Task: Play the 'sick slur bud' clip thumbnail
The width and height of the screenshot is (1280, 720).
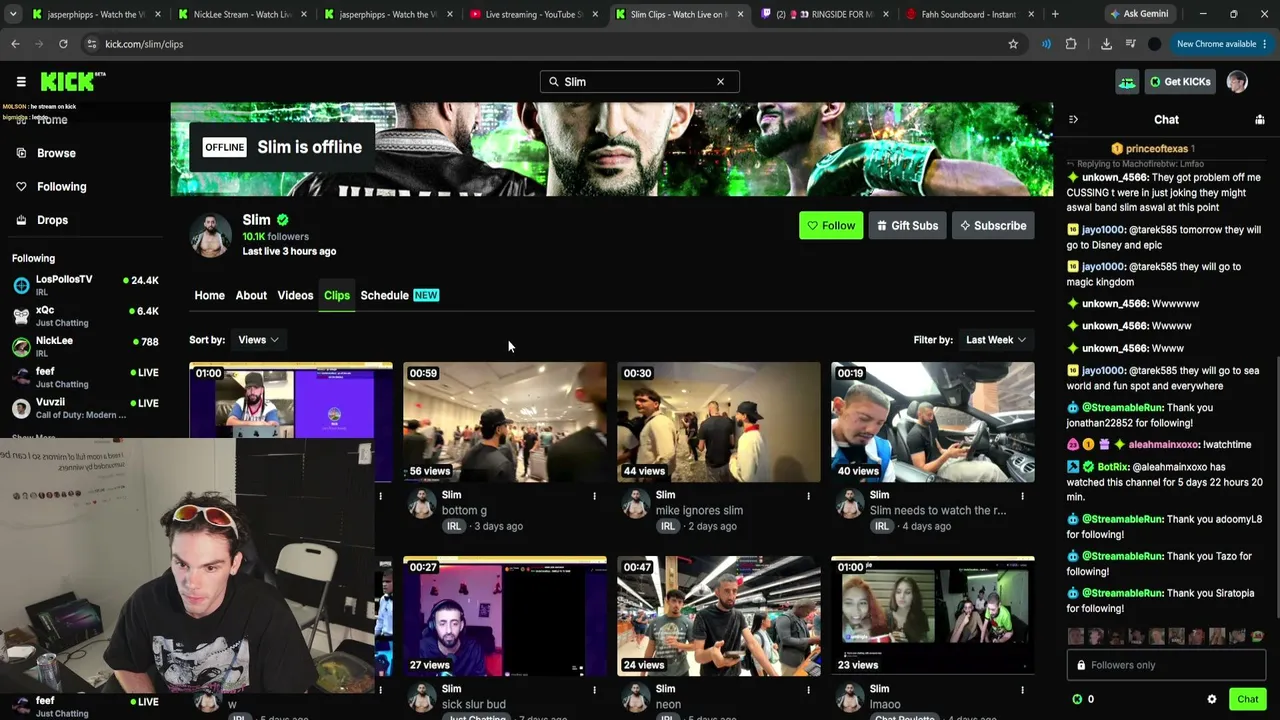Action: 505,616
